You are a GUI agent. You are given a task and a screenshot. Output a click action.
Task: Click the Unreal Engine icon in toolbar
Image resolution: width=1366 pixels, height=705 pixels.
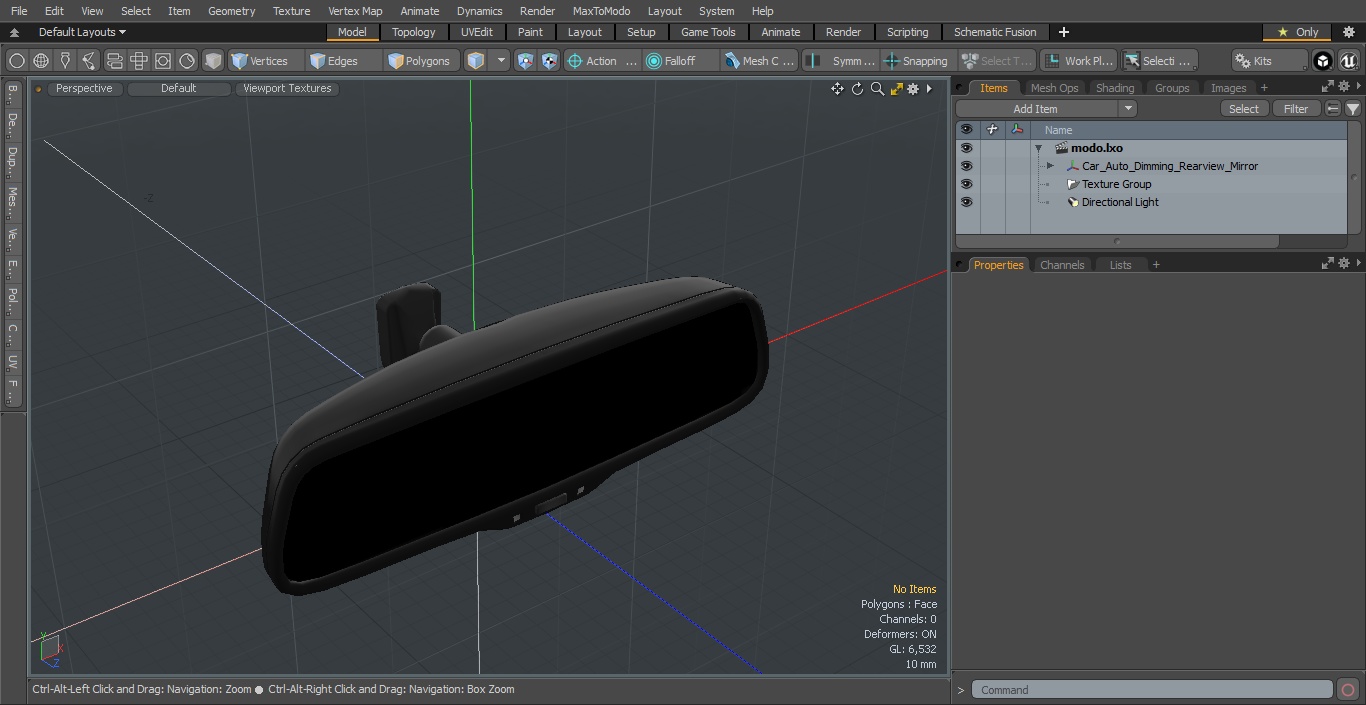[x=1349, y=61]
